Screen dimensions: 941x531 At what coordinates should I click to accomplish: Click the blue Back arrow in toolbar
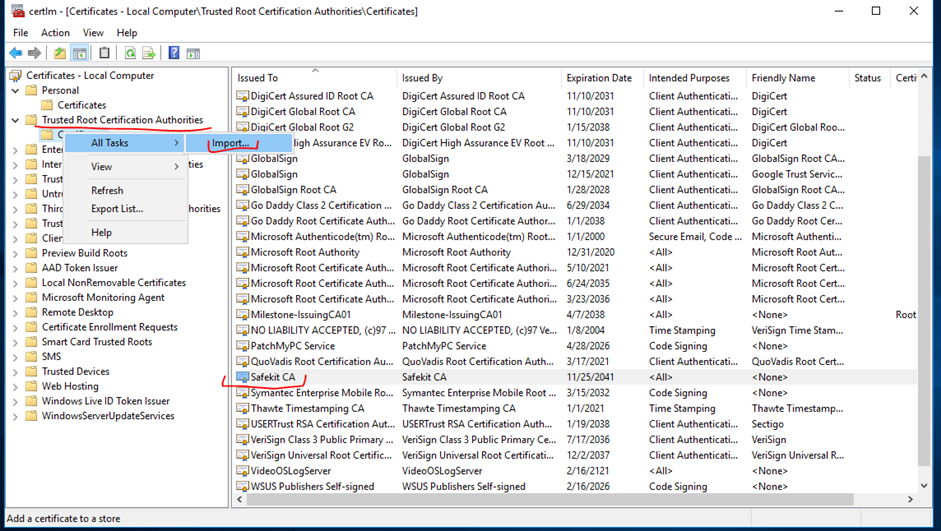pyautogui.click(x=16, y=53)
